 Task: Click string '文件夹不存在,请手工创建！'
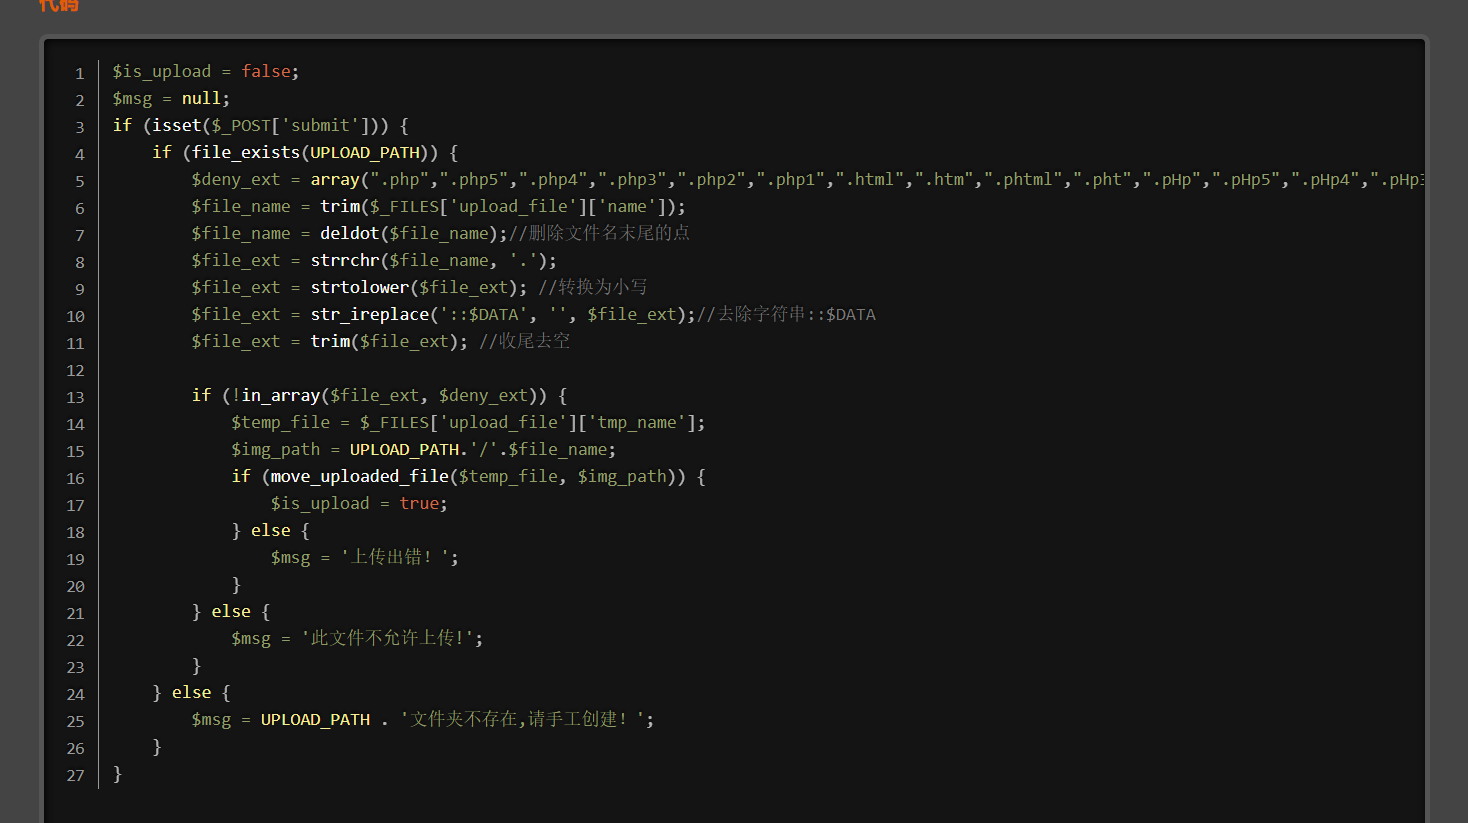pos(522,719)
